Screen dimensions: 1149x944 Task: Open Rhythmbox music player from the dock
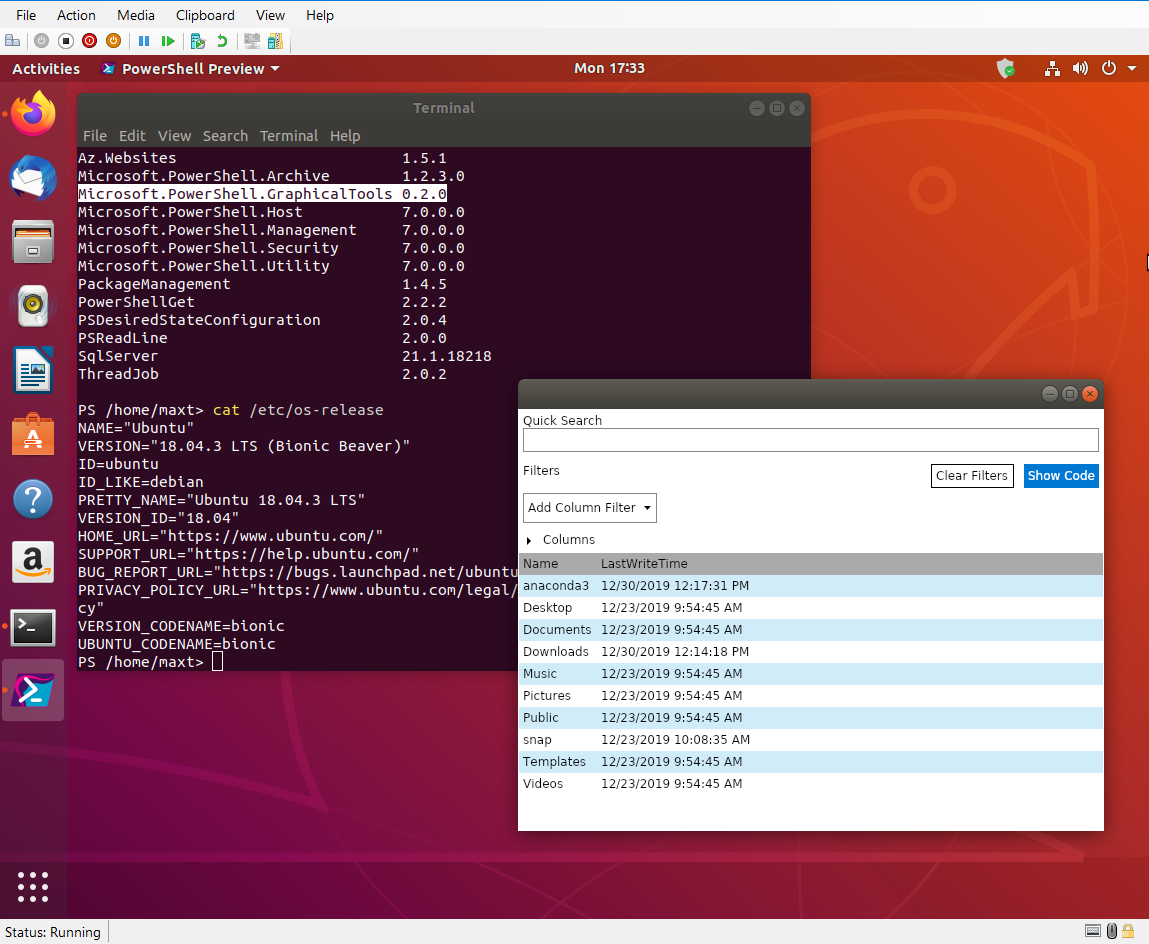33,306
